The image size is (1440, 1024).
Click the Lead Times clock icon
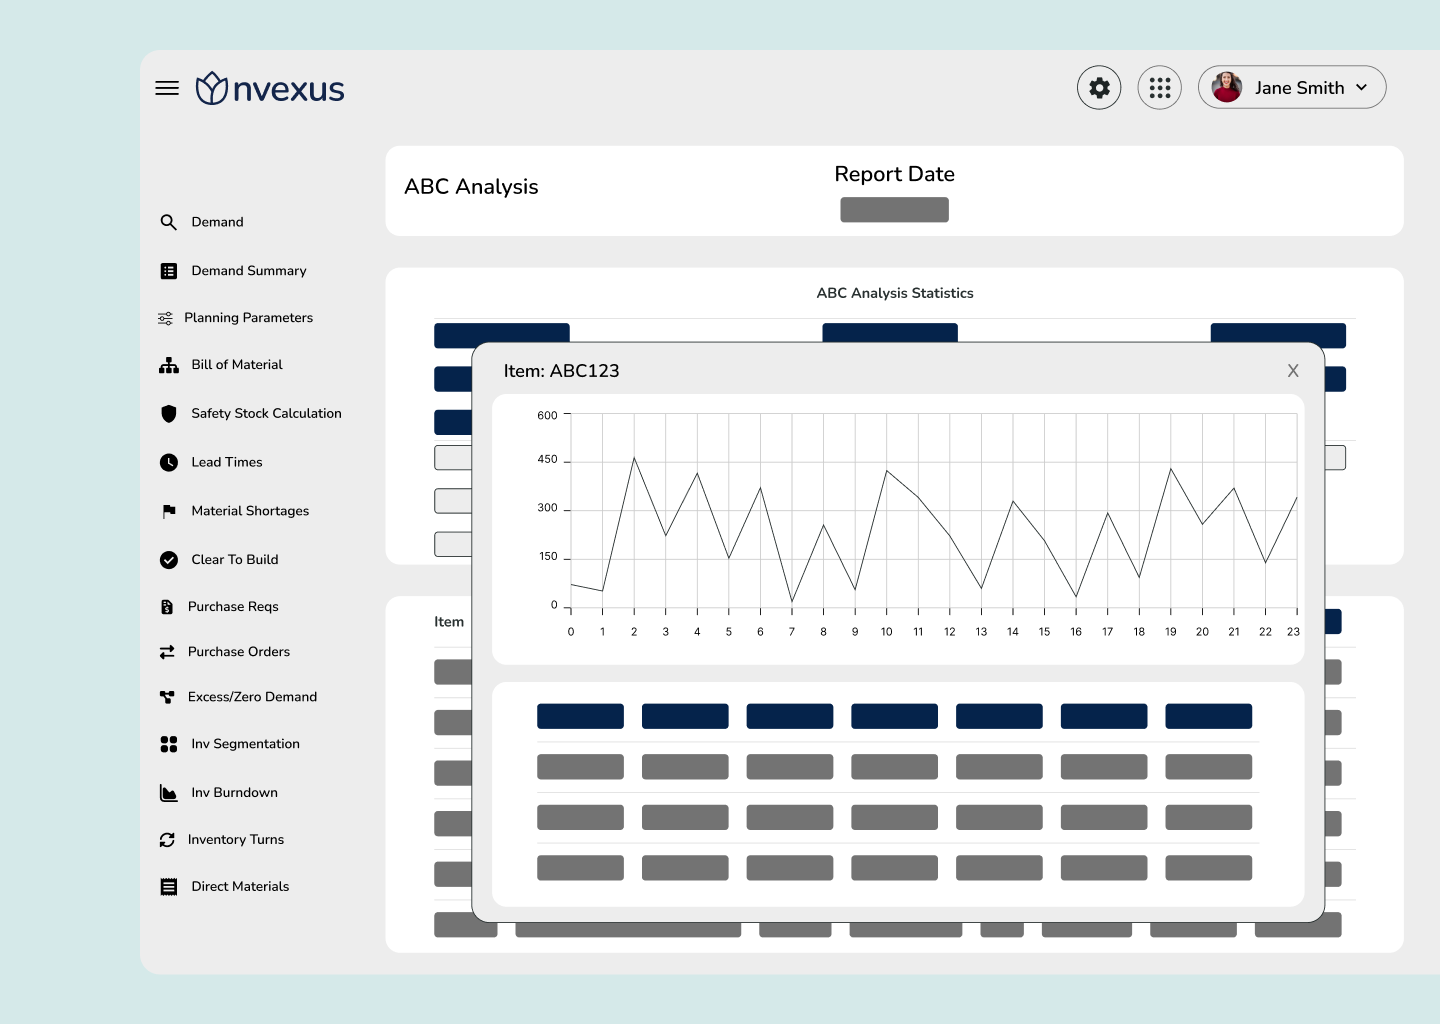[x=169, y=462]
